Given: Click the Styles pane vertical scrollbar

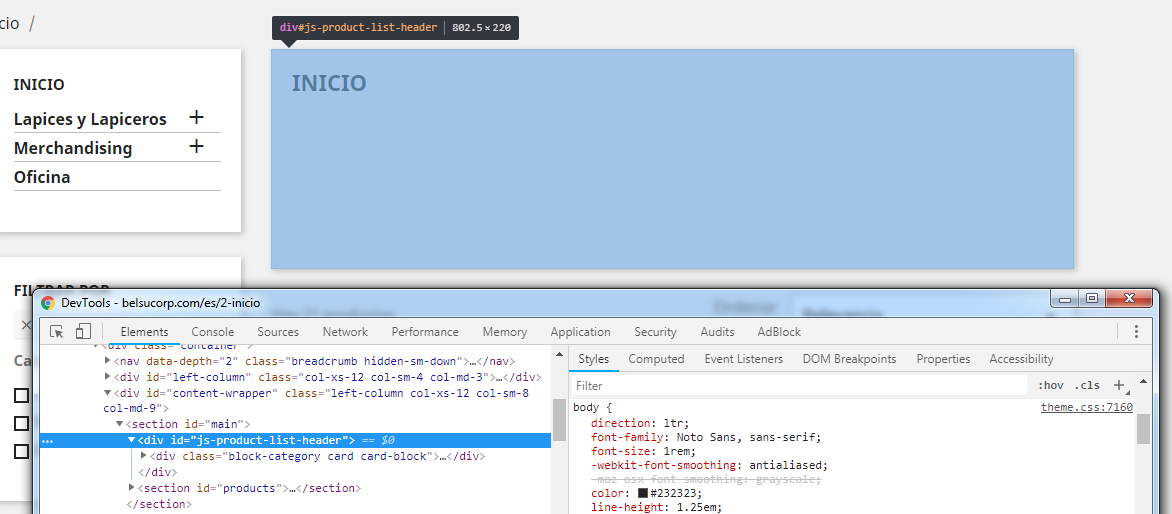Looking at the screenshot, I should pos(1143,428).
